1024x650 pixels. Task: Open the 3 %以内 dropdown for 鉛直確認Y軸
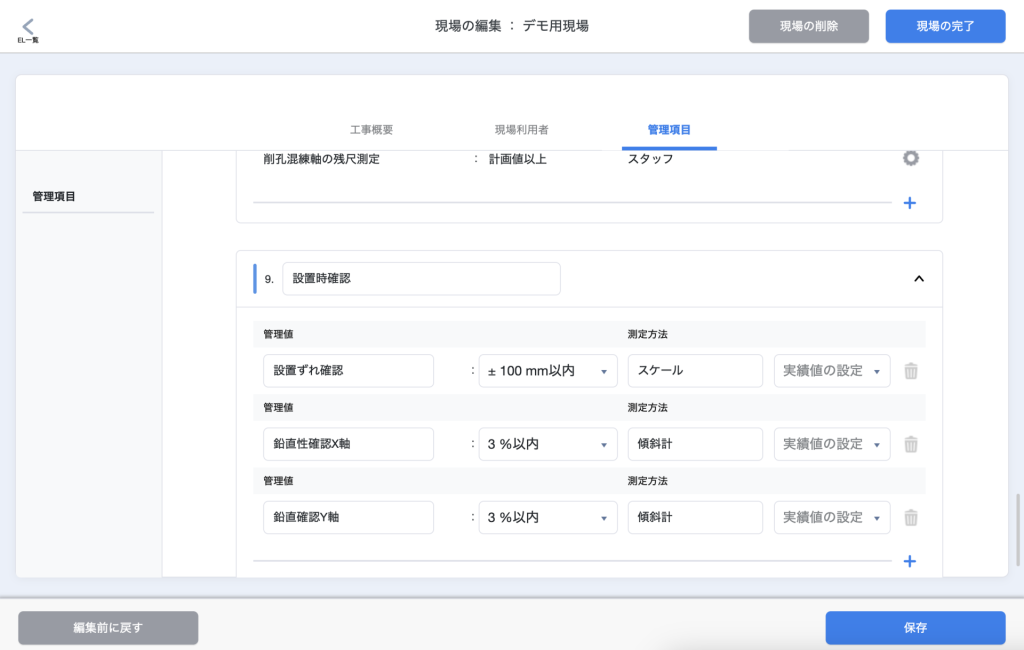pos(547,518)
